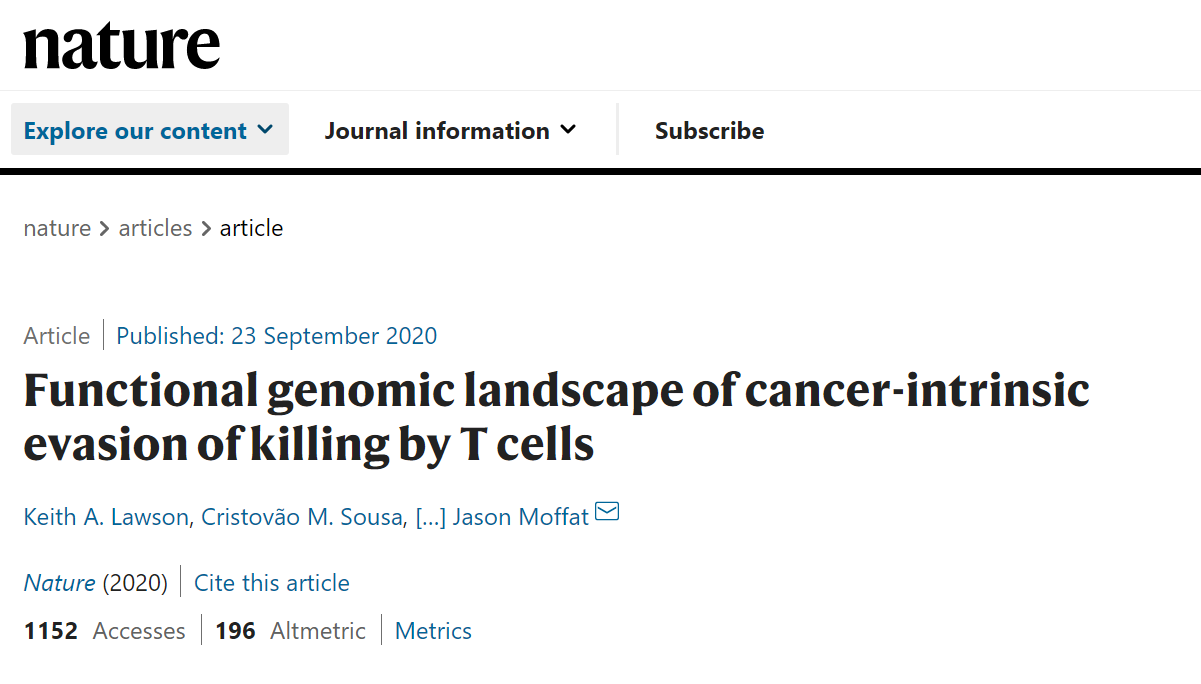Viewport: 1201px width, 684px height.
Task: Go to the articles breadcrumb link
Action: pos(155,228)
